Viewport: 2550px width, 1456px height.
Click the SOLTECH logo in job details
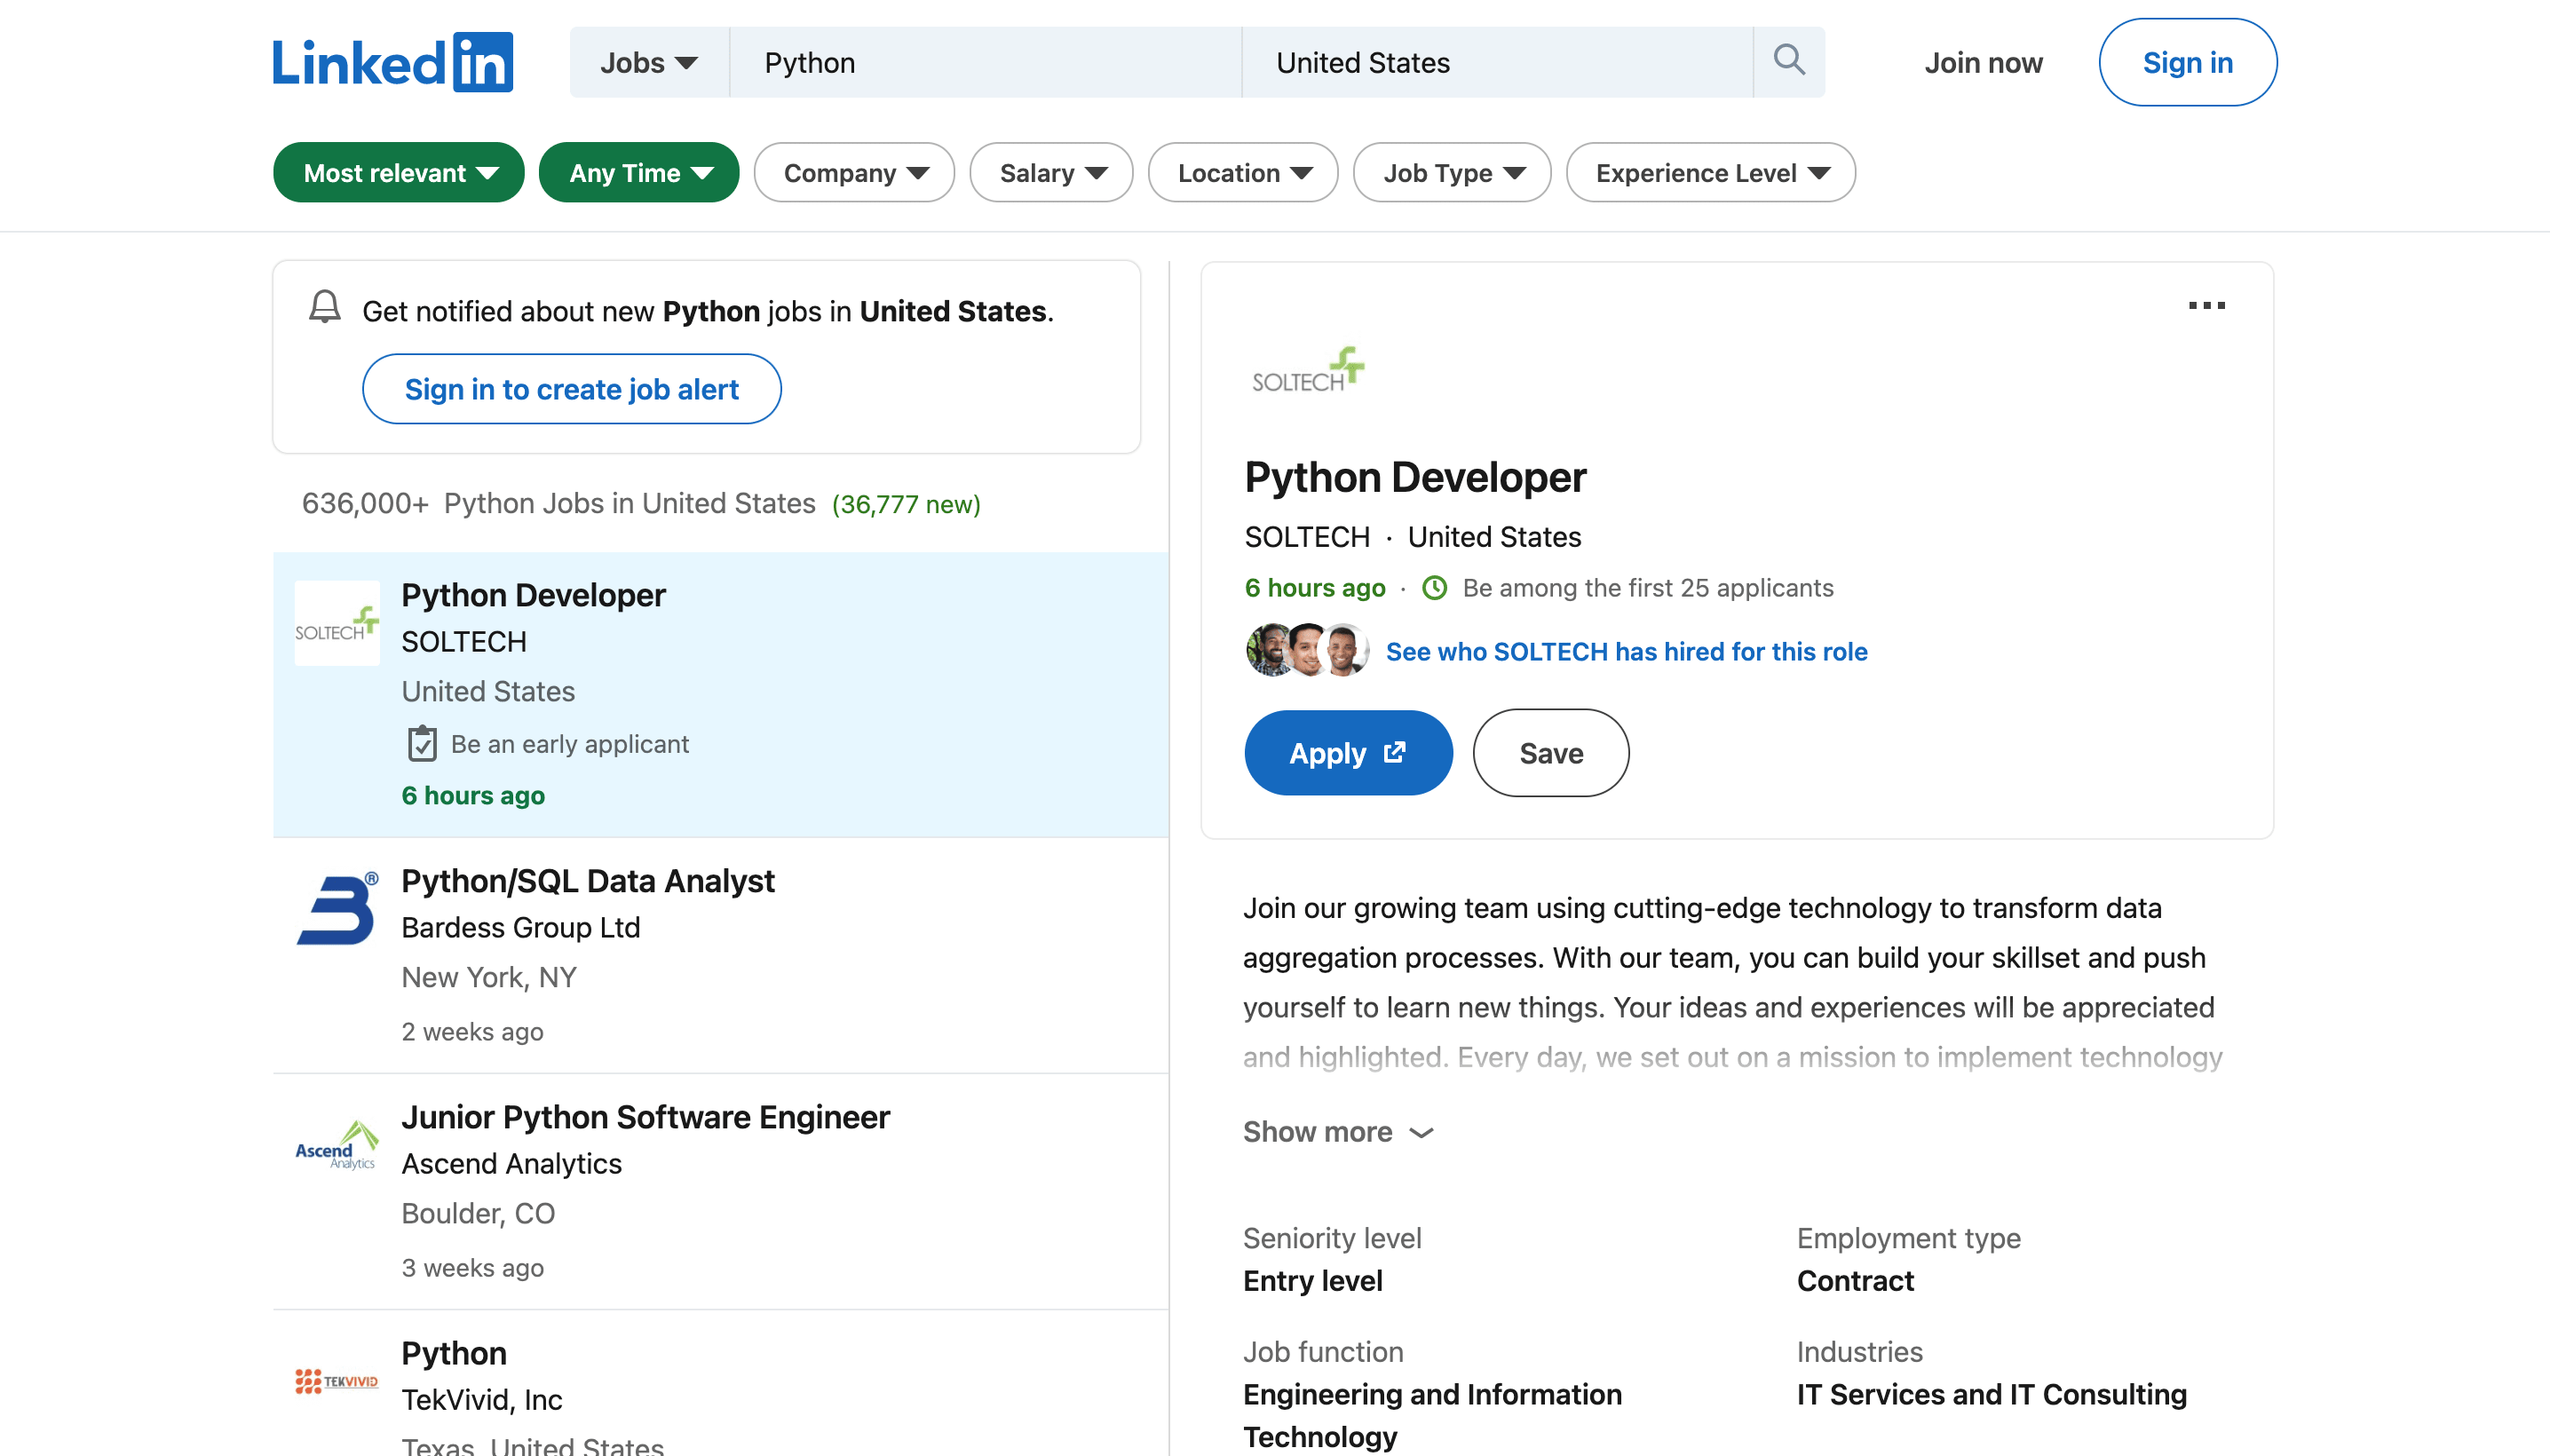click(1307, 371)
